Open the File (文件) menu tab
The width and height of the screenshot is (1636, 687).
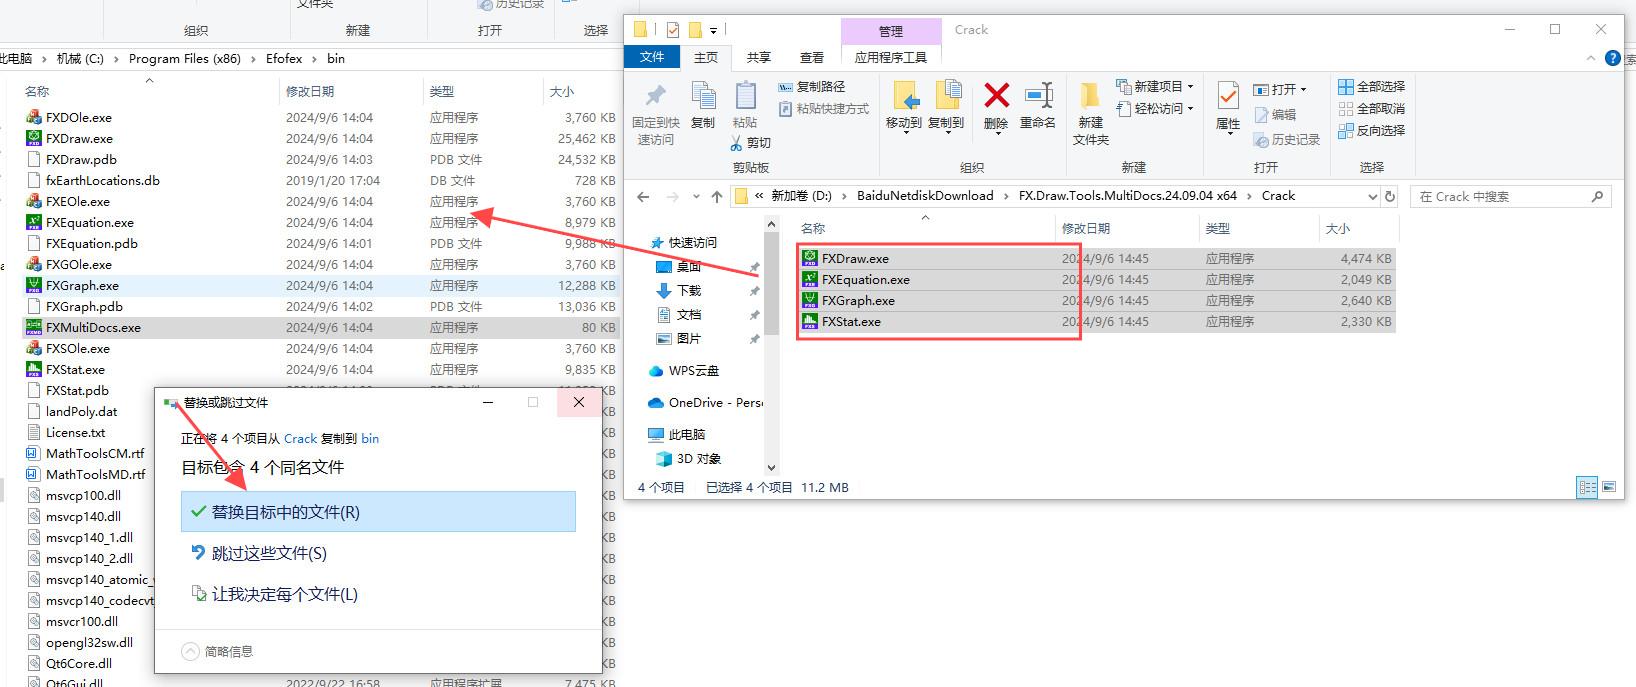[652, 58]
